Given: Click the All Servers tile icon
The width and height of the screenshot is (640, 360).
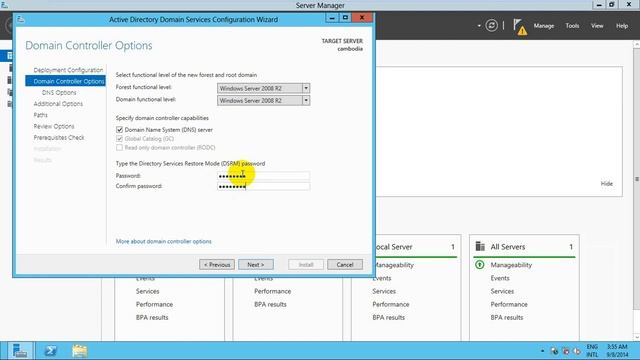Looking at the screenshot, I should [480, 247].
